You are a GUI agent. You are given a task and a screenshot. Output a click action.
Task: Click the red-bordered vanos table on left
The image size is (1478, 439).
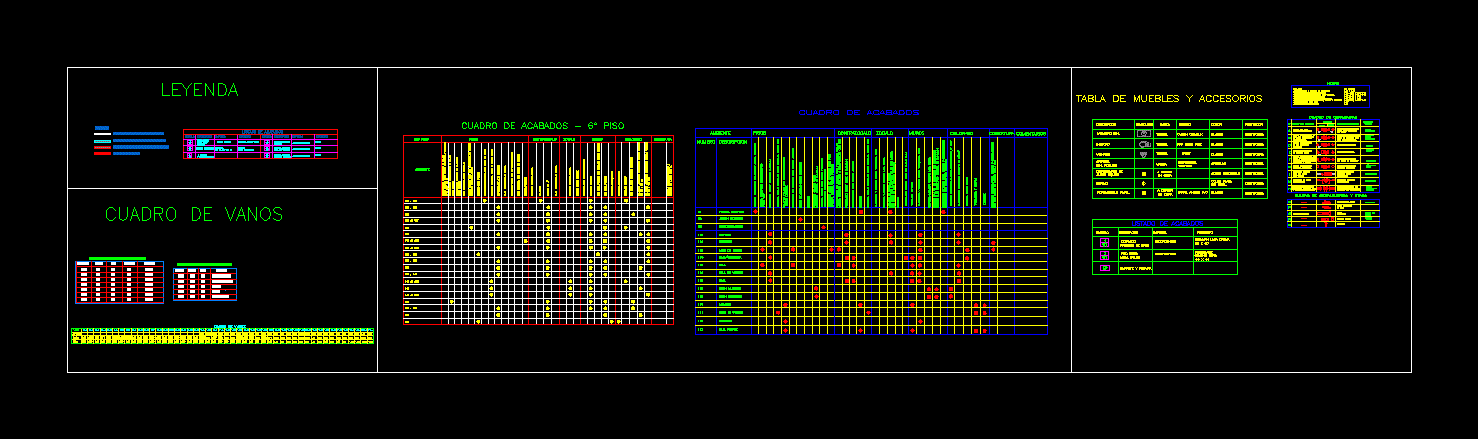tap(119, 281)
